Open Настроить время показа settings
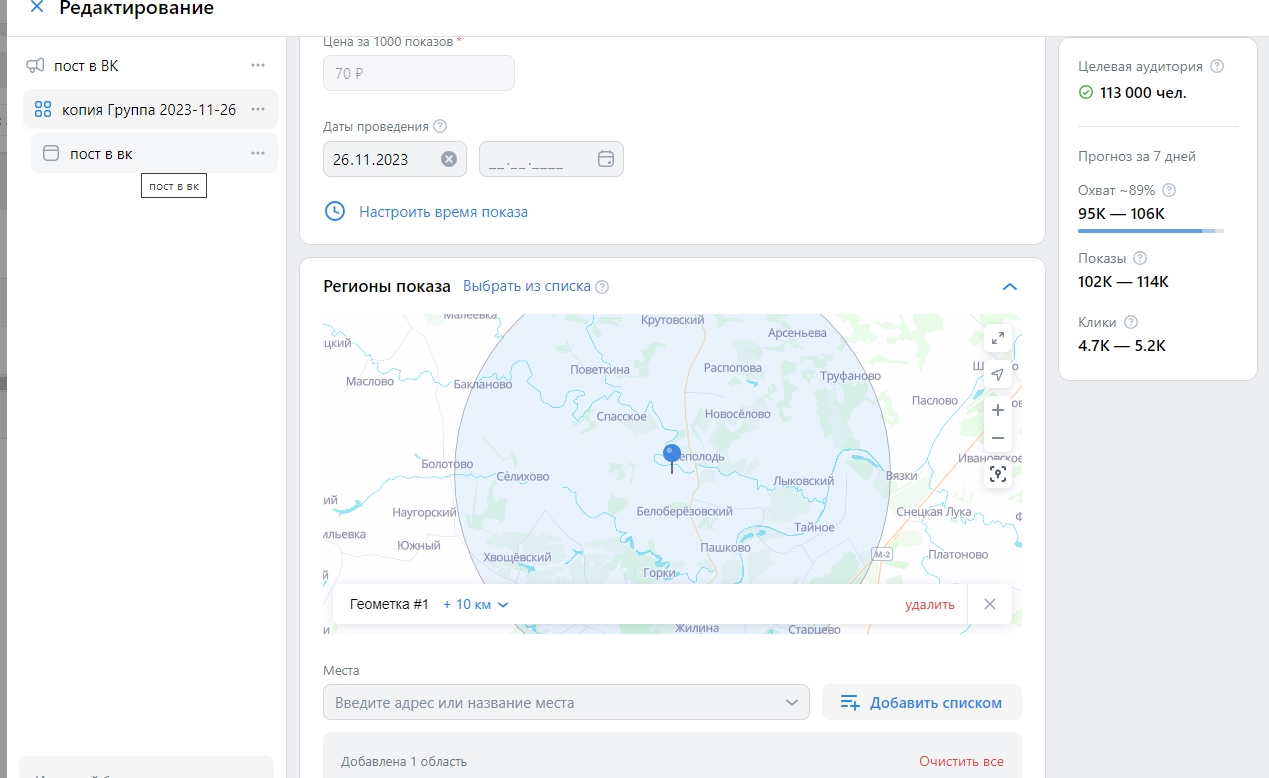The width and height of the screenshot is (1269, 778). (443, 212)
